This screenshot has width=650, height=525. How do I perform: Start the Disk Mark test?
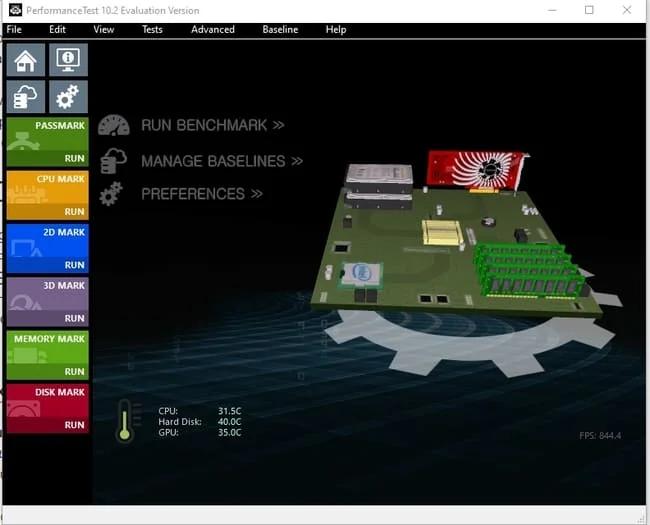tap(47, 408)
